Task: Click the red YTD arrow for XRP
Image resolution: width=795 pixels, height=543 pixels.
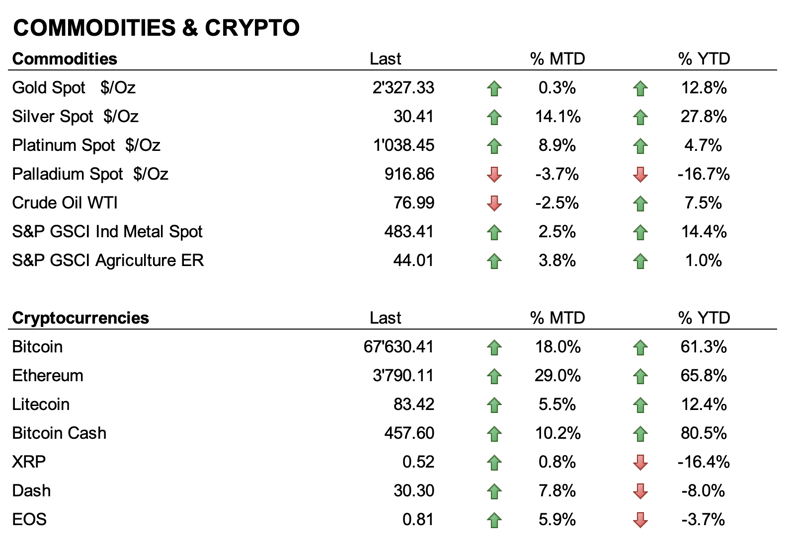Action: coord(641,463)
